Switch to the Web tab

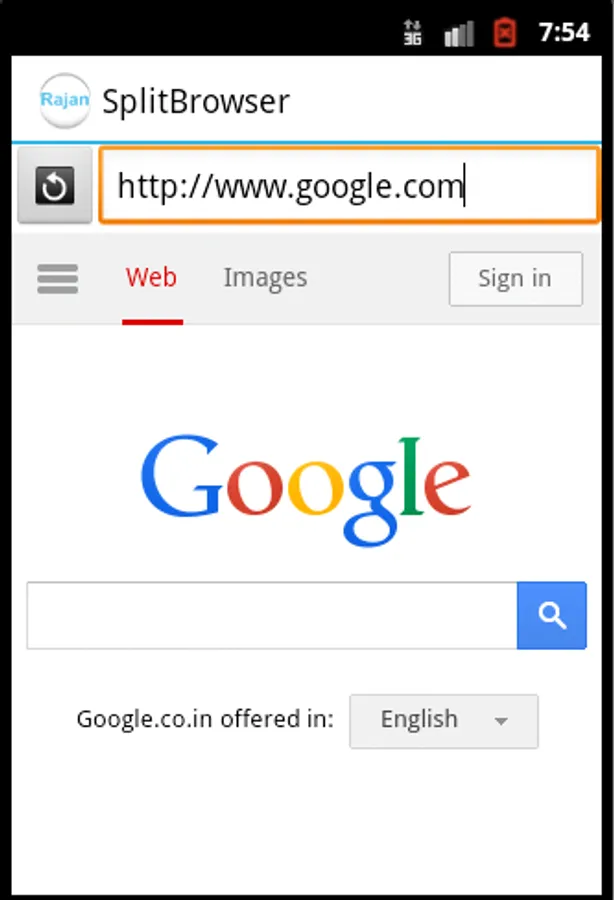(151, 277)
